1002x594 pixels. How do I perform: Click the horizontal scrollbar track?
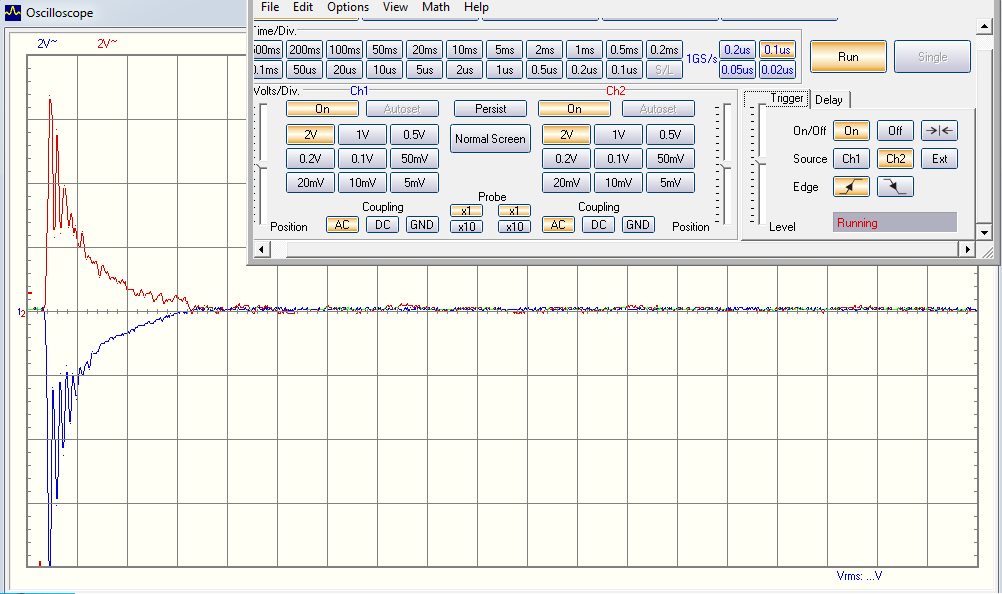click(x=615, y=249)
